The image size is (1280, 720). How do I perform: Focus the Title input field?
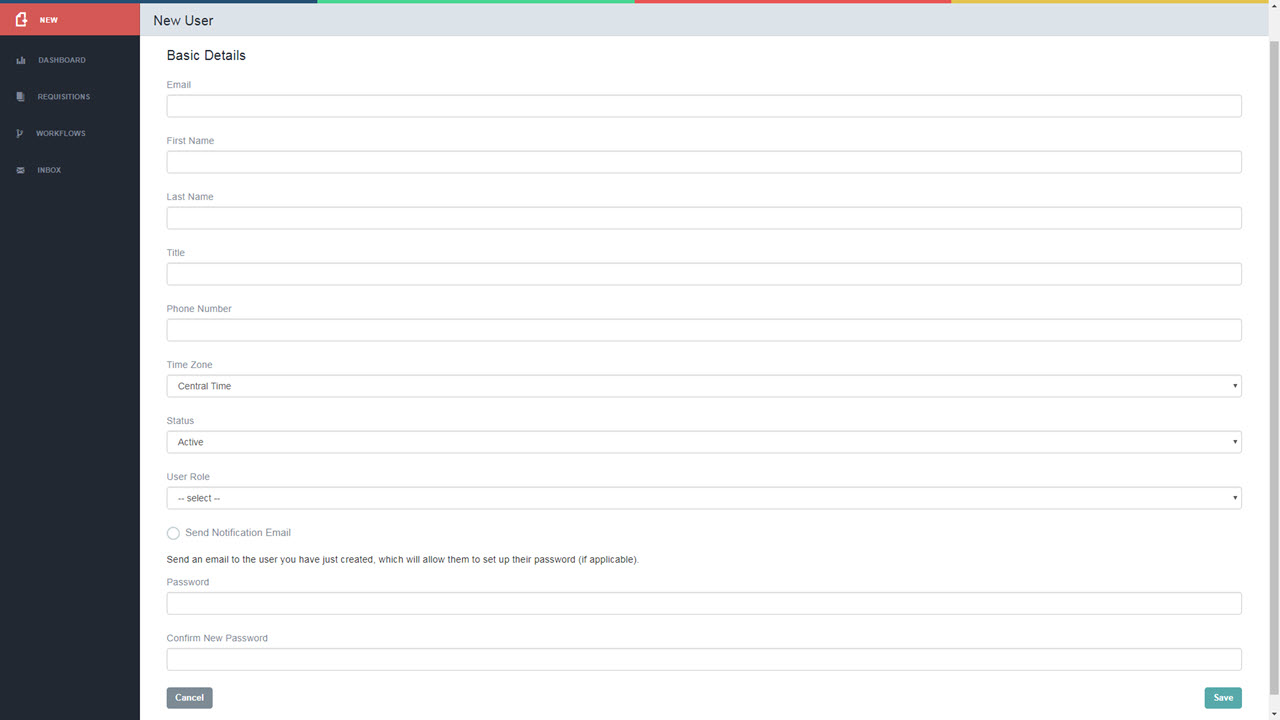point(704,274)
